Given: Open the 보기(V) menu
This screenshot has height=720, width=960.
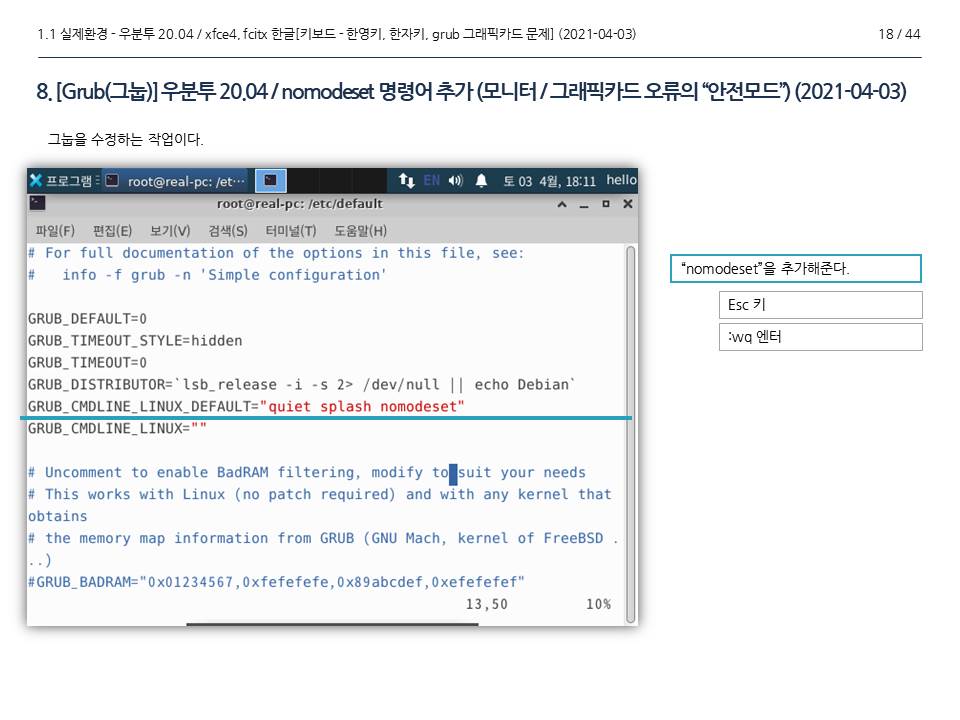Looking at the screenshot, I should 170,231.
